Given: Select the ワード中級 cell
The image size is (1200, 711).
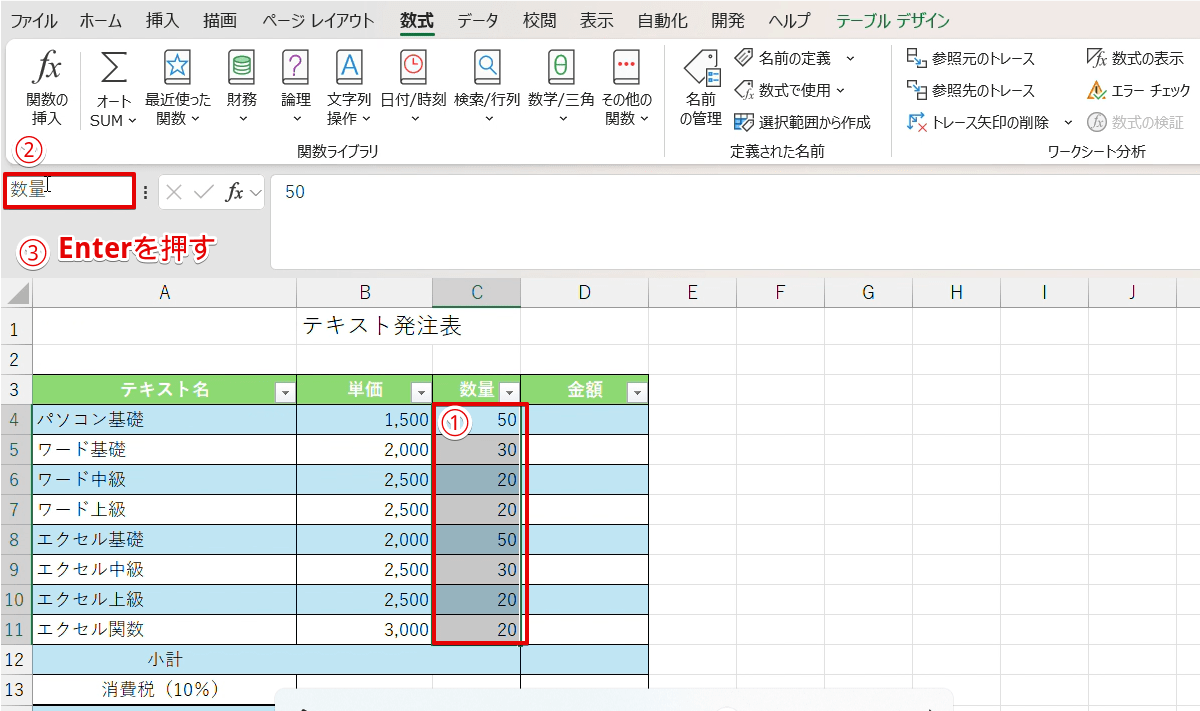Looking at the screenshot, I should [165, 480].
